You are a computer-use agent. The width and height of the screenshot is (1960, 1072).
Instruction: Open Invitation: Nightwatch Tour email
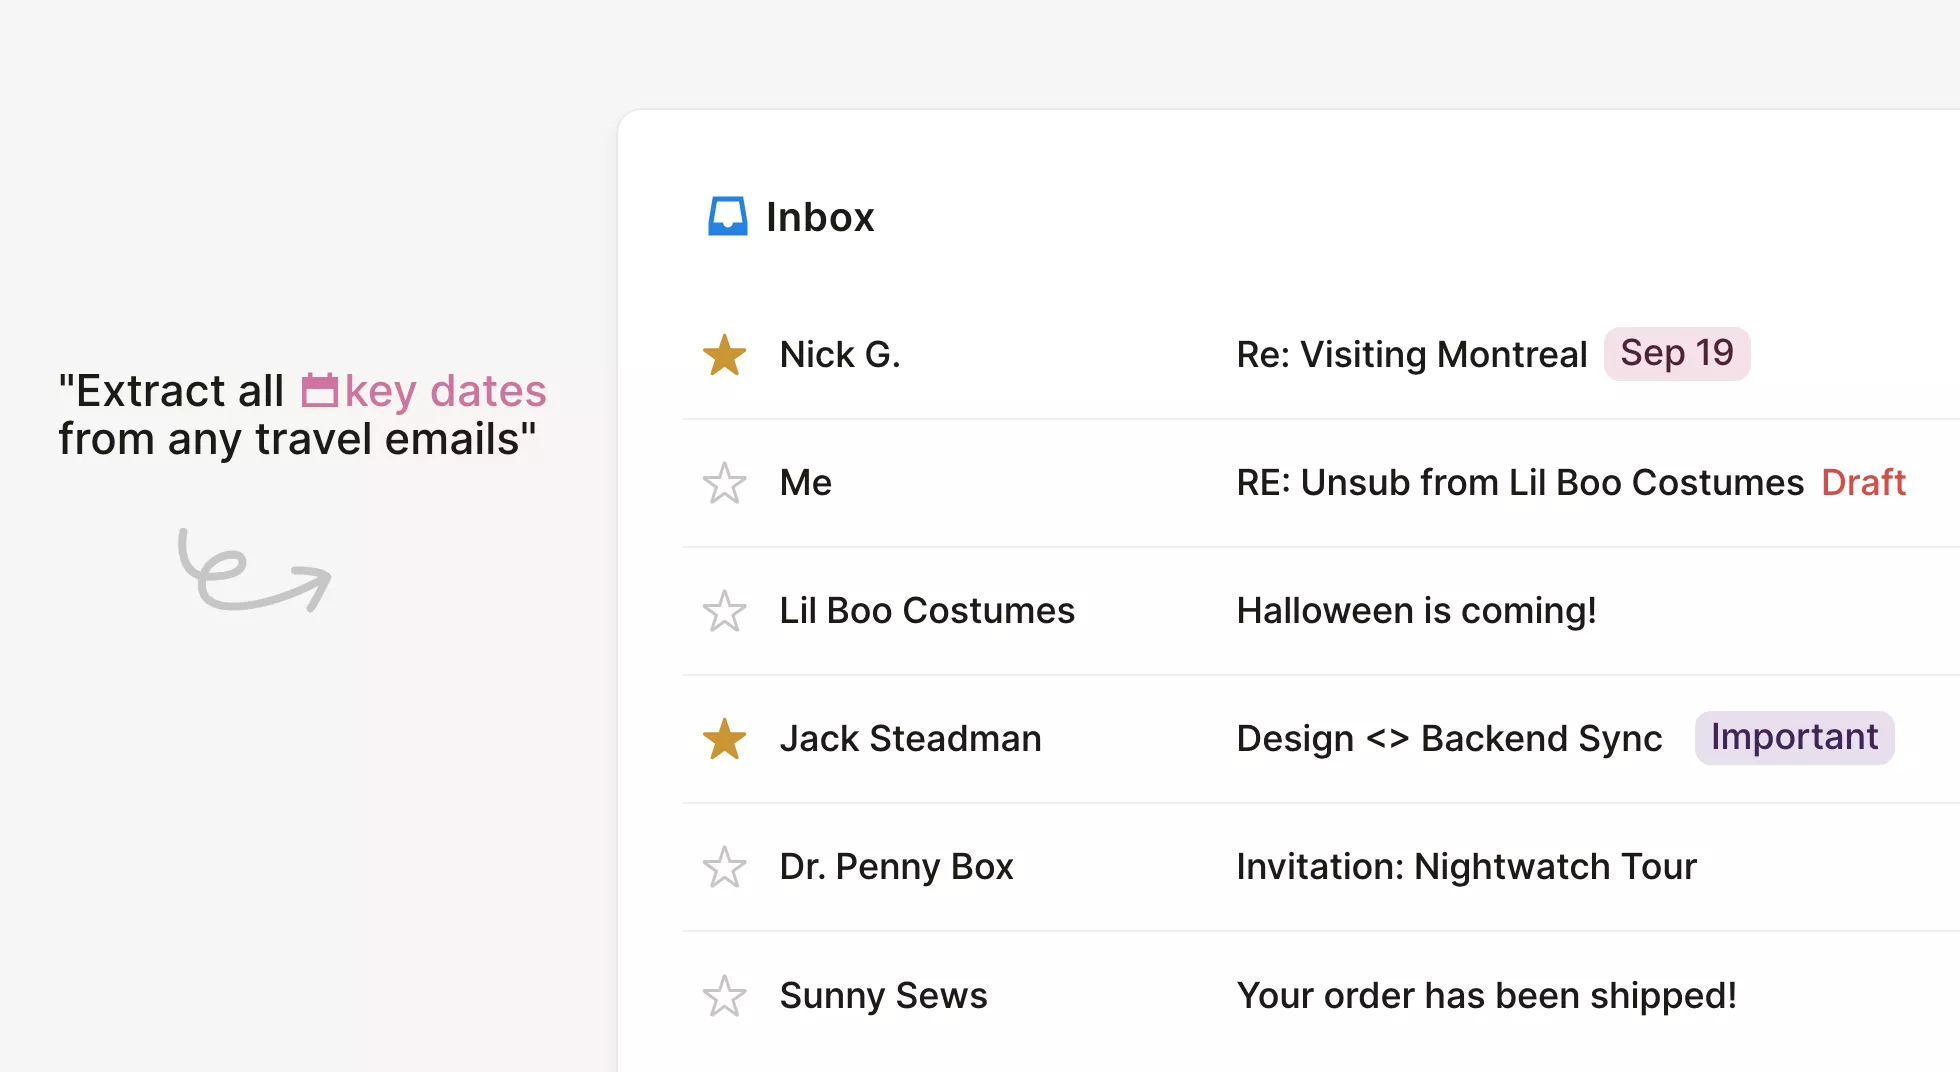(x=1466, y=867)
